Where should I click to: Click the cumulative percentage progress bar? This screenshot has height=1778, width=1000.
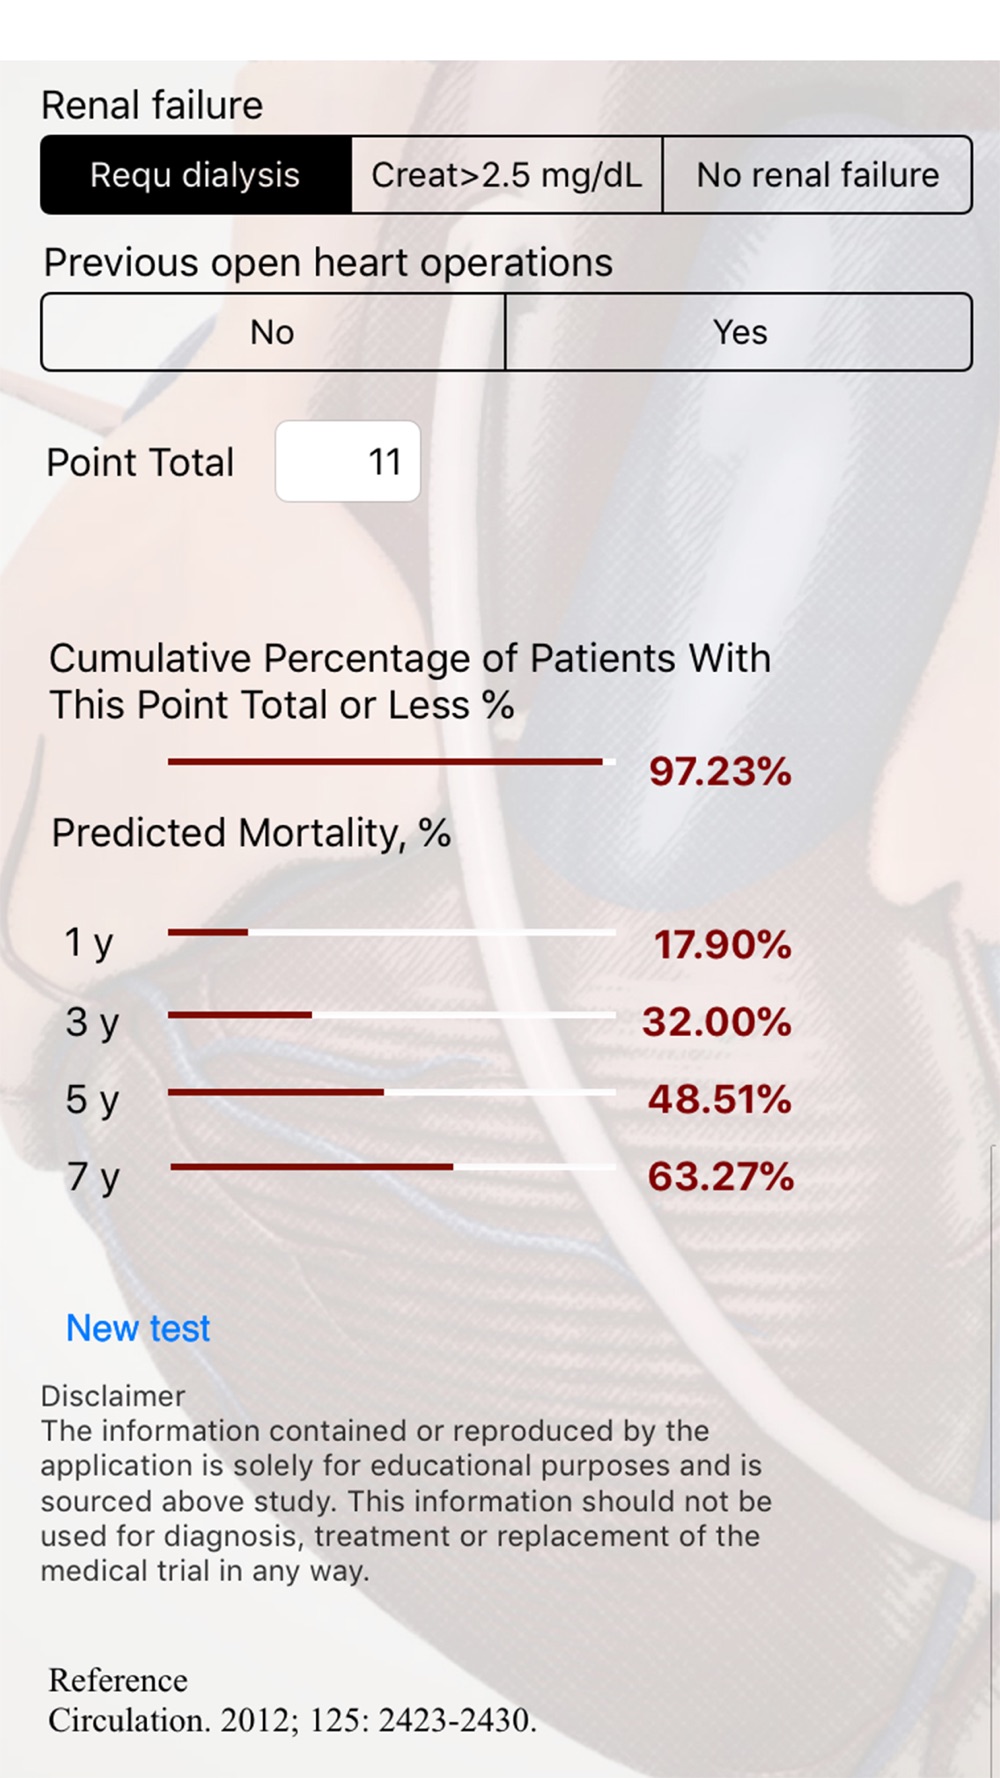(390, 762)
